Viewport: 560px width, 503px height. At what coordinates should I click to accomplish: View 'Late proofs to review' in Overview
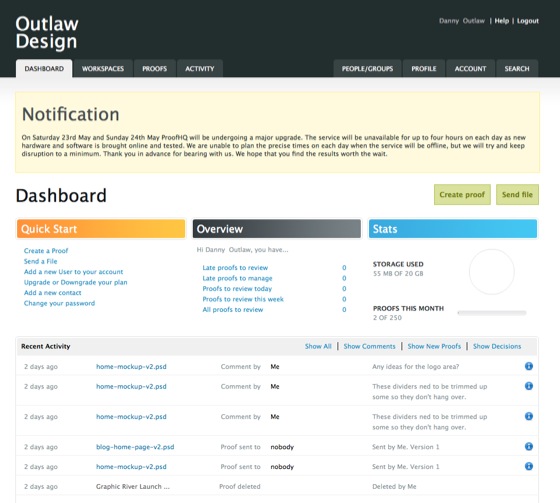click(235, 268)
